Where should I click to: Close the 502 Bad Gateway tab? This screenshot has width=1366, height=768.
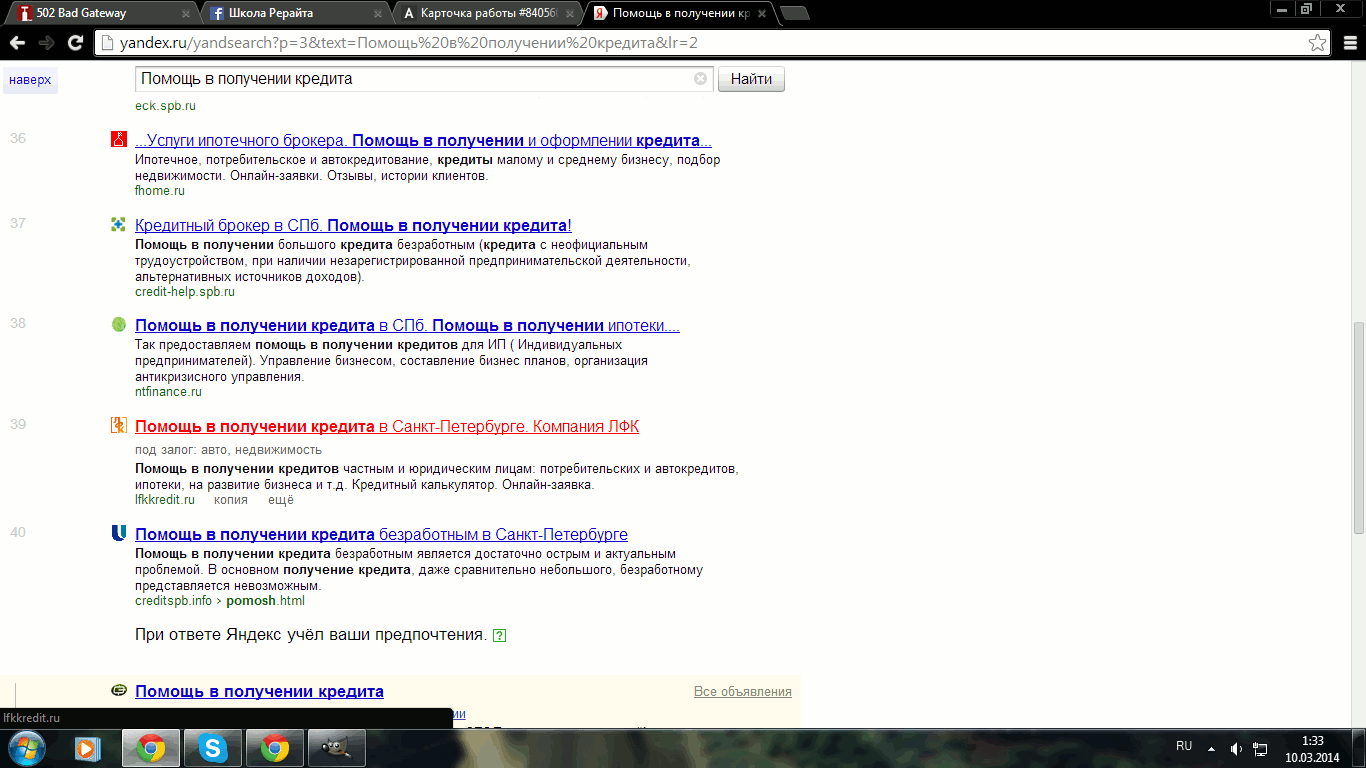point(186,13)
